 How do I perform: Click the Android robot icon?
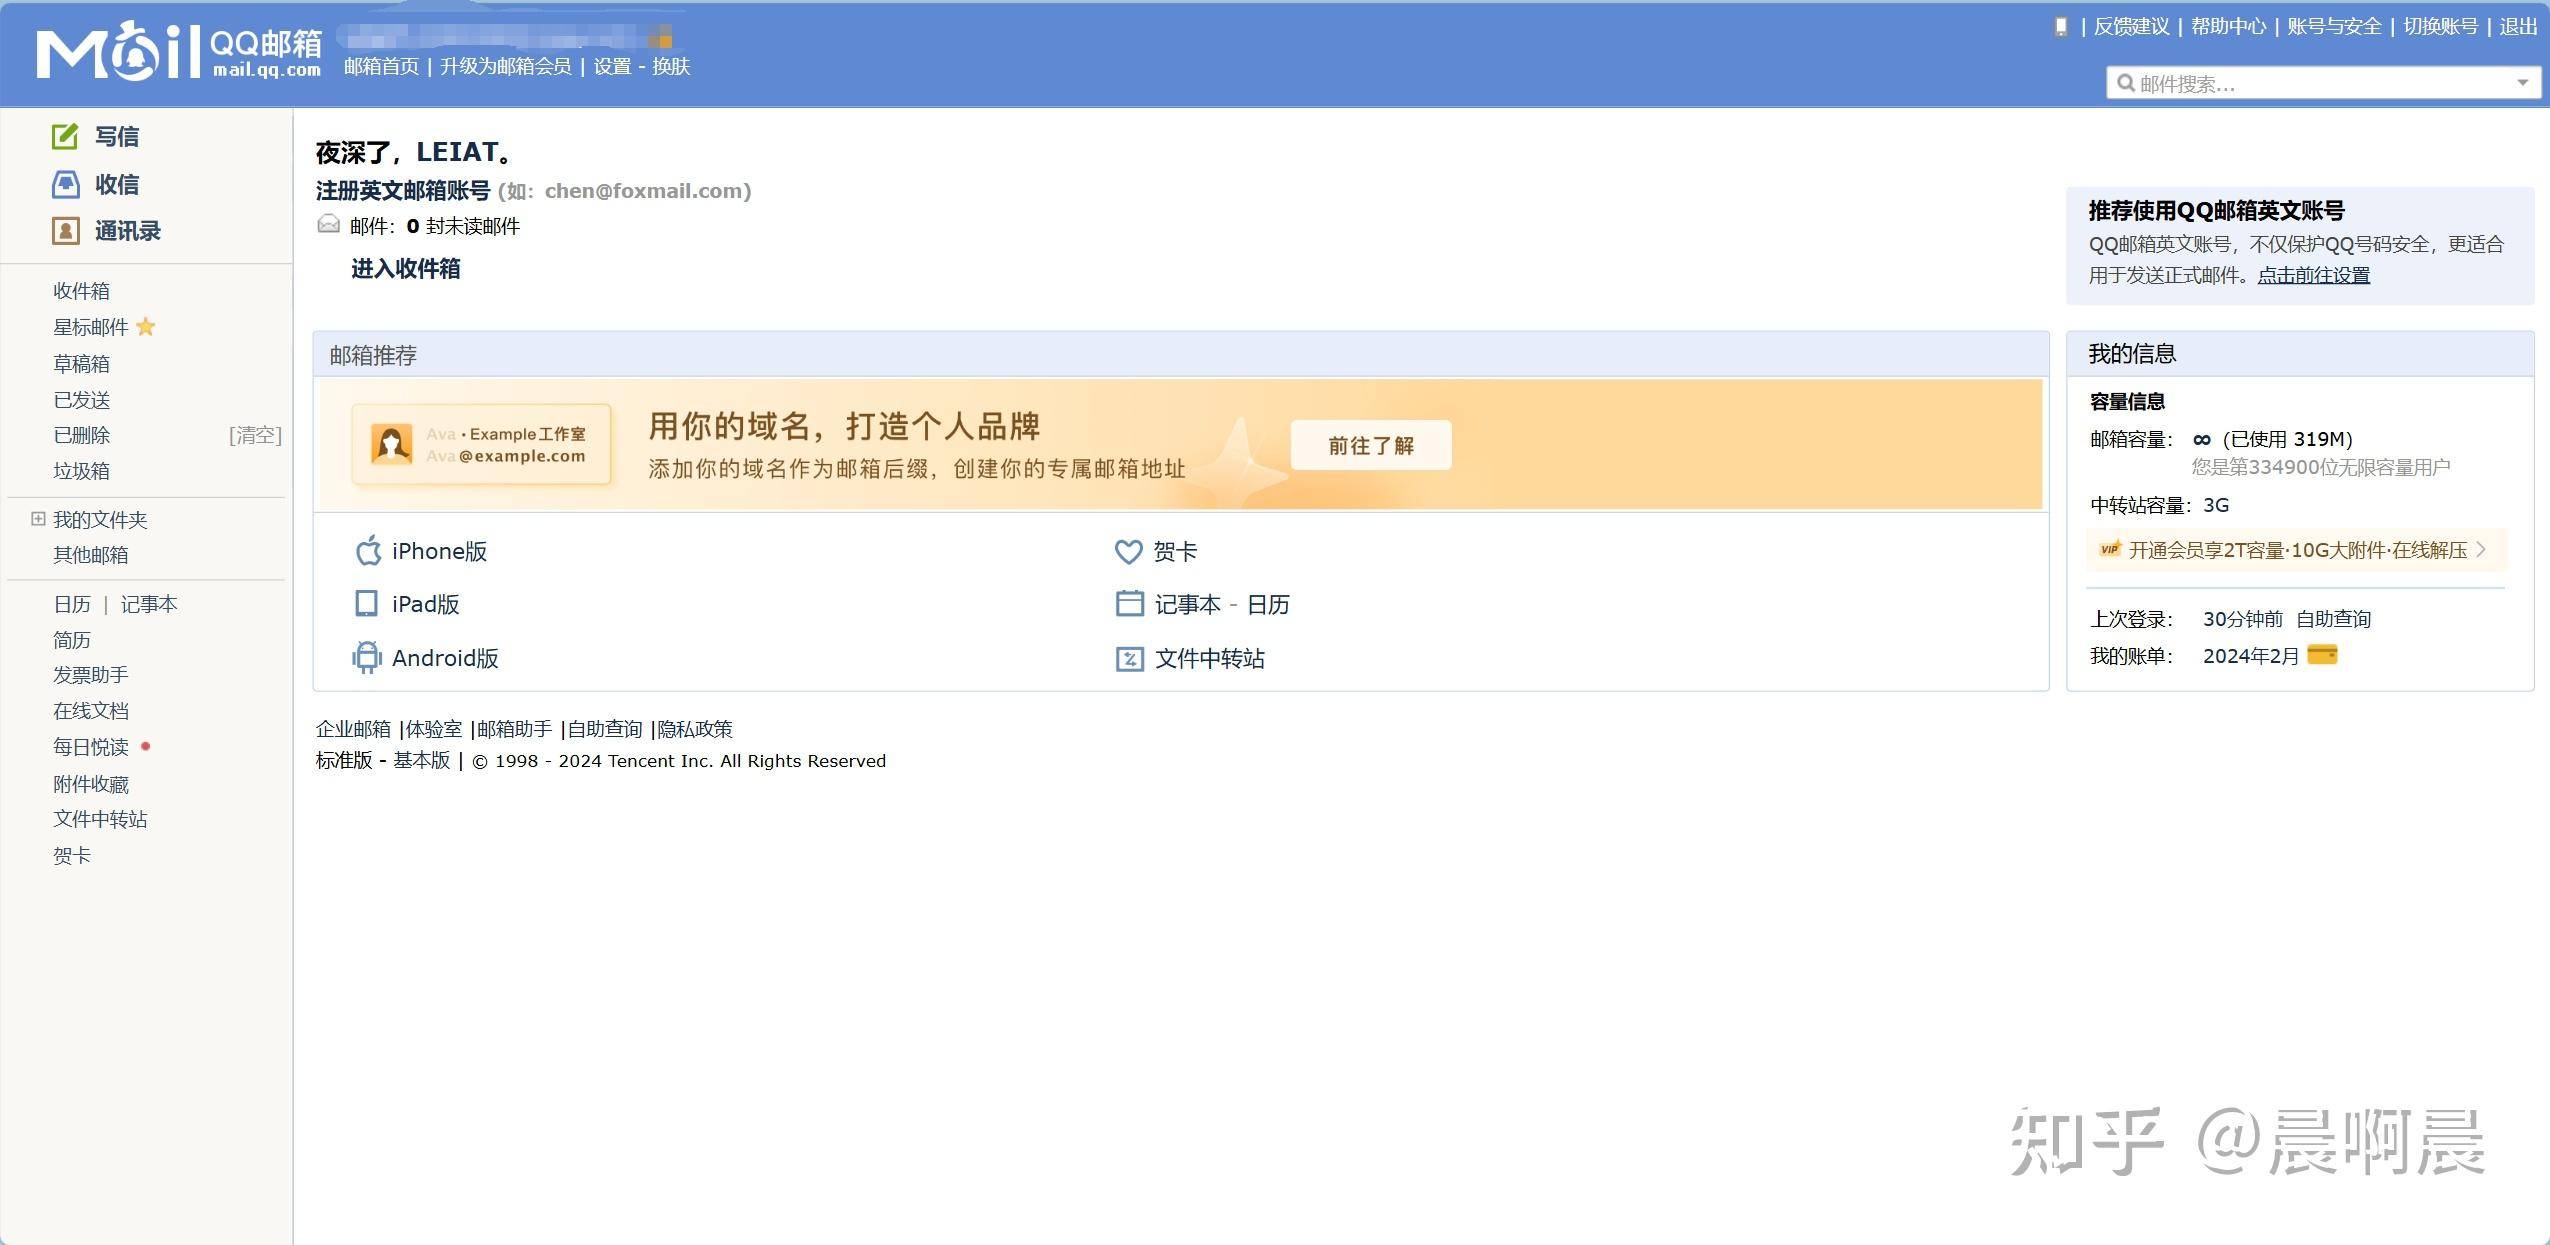click(367, 657)
